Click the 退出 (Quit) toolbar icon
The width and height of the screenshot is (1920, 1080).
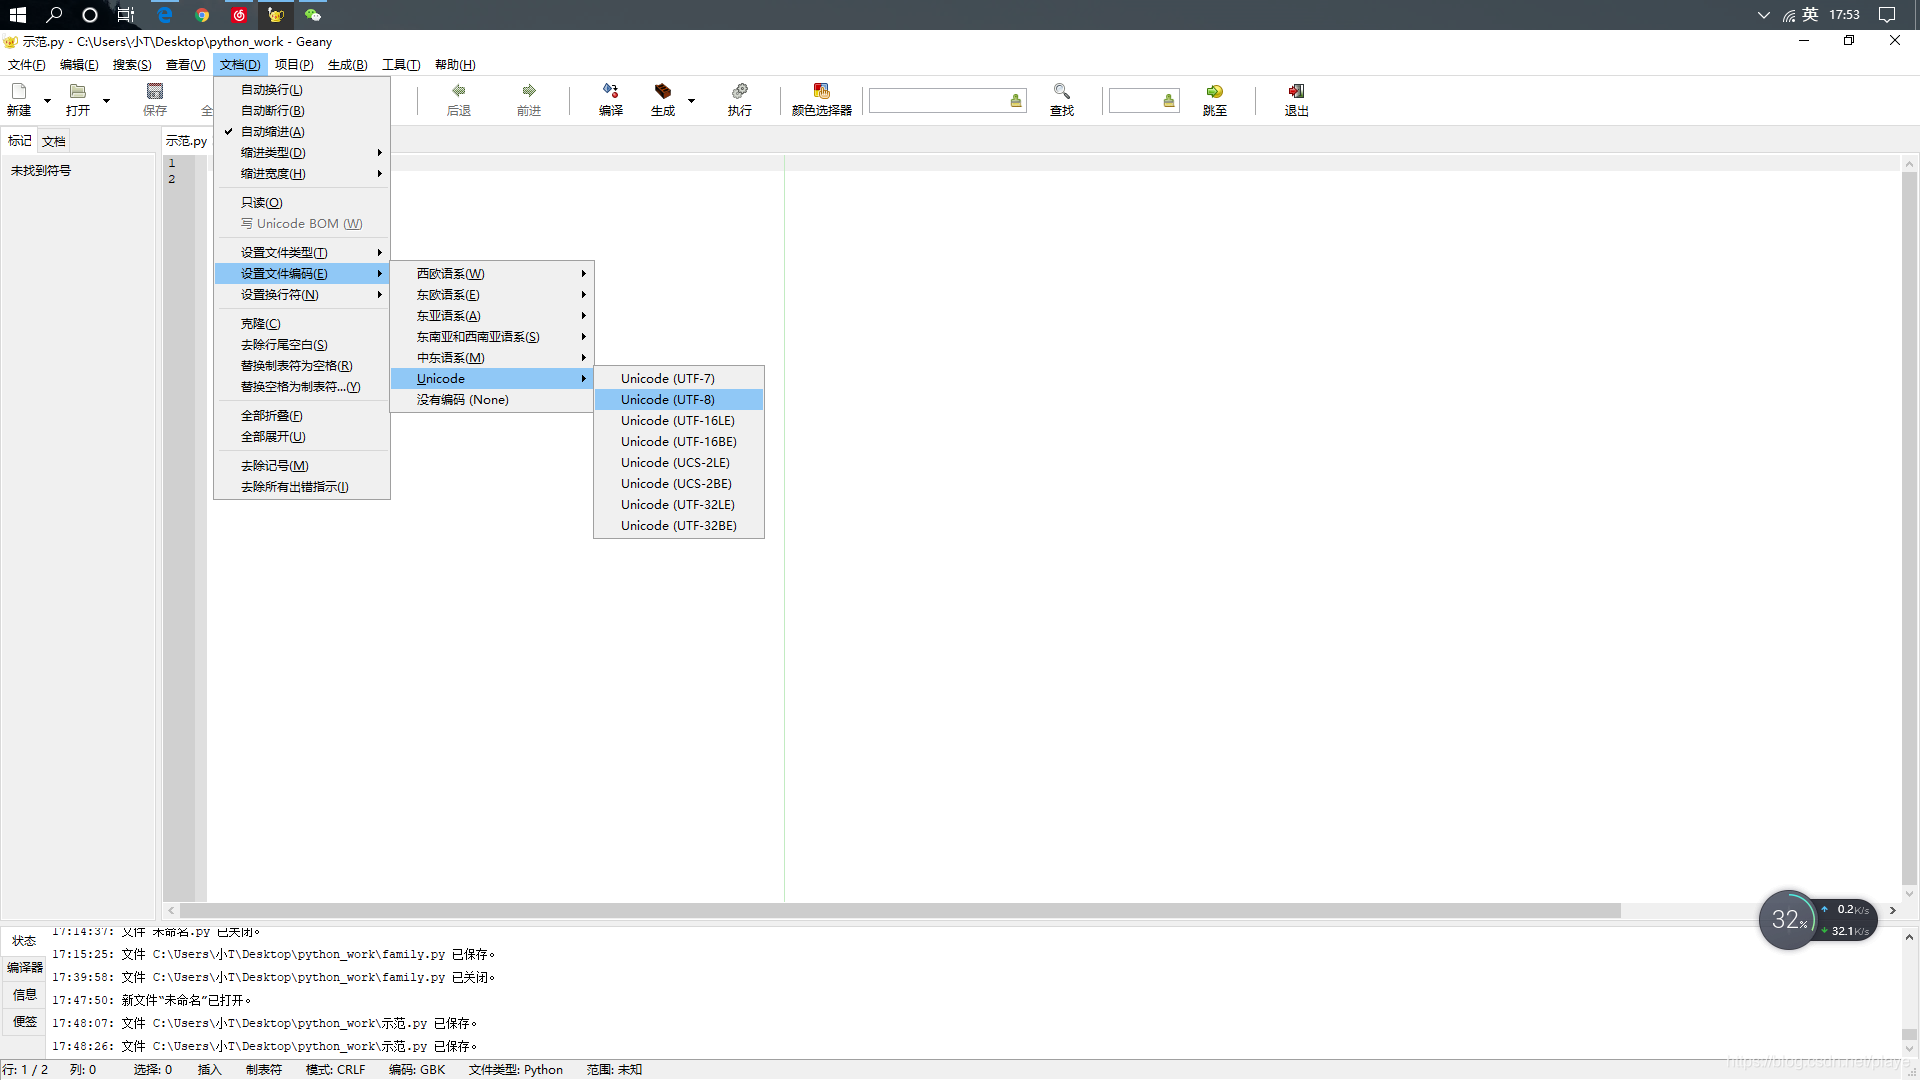[1297, 91]
